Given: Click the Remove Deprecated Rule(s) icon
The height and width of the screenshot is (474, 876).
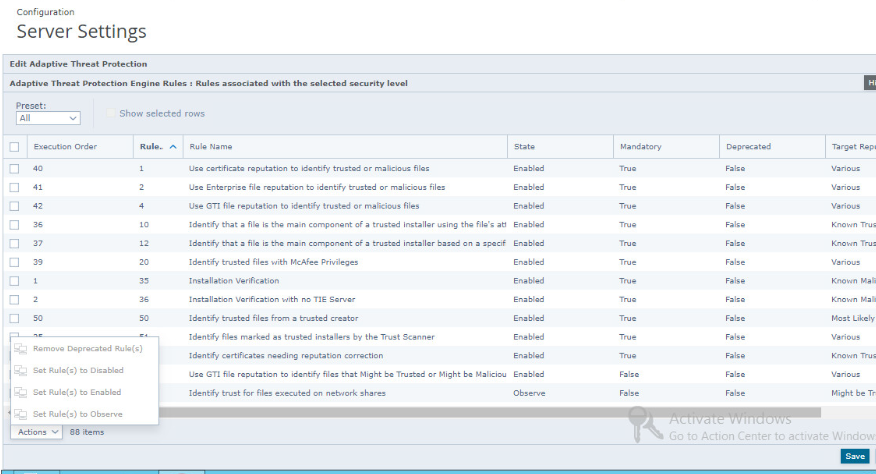Looking at the screenshot, I should click(21, 349).
